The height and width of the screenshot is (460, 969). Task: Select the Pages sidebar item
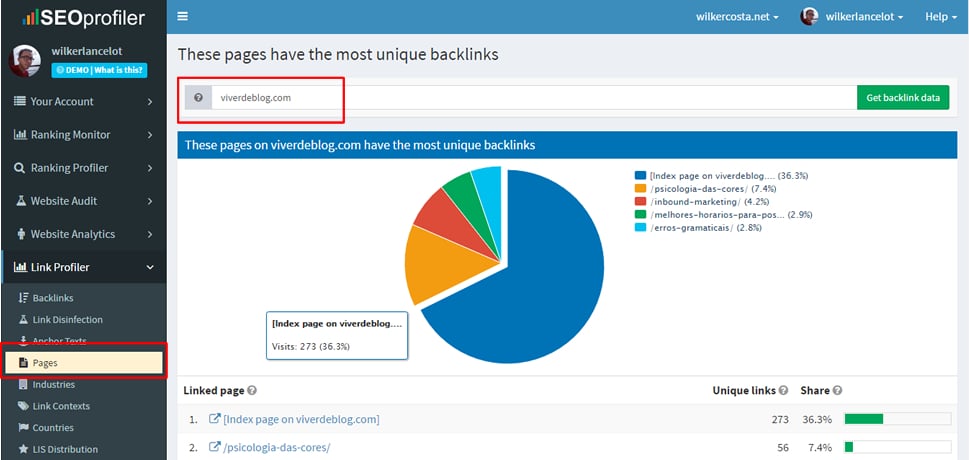coord(83,363)
